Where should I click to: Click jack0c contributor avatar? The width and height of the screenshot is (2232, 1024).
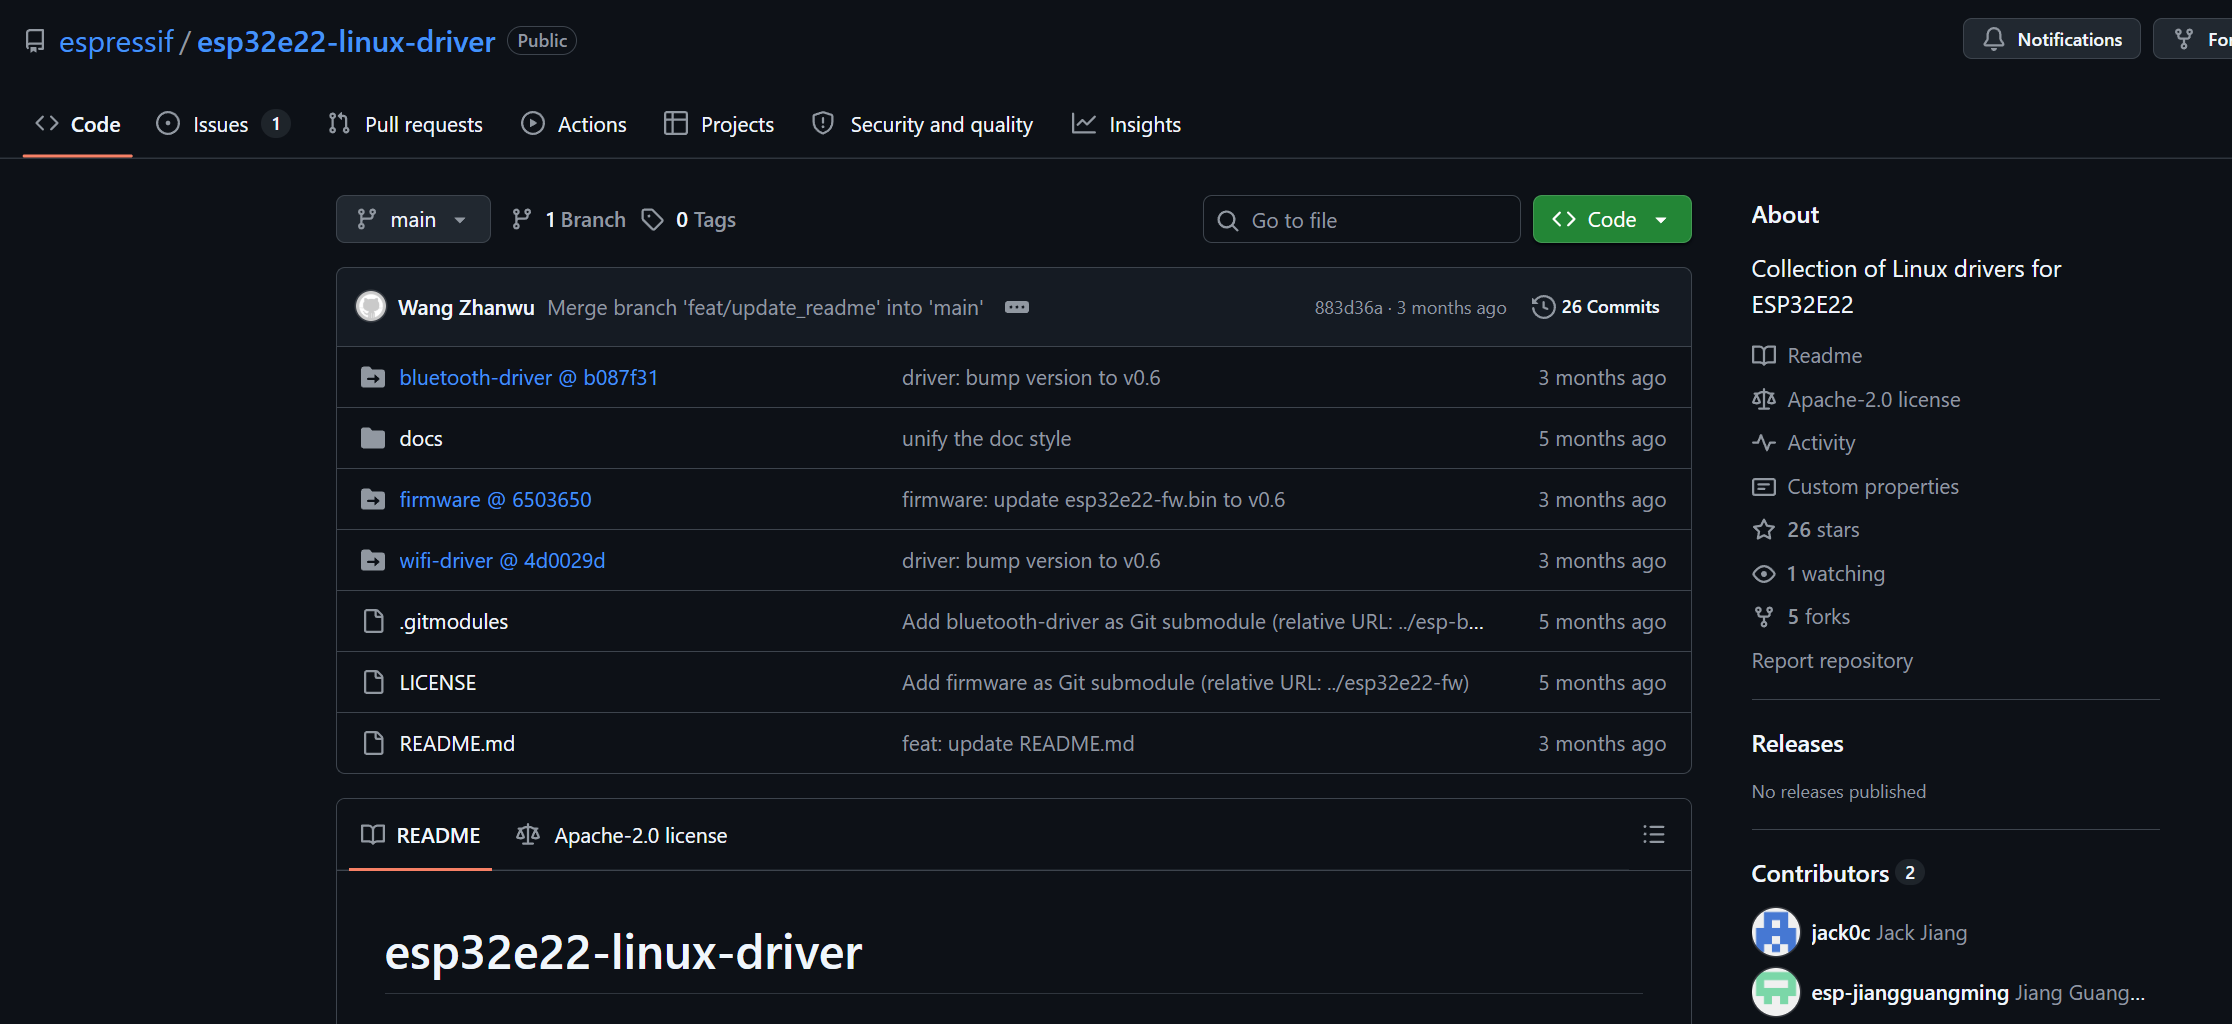tap(1776, 932)
